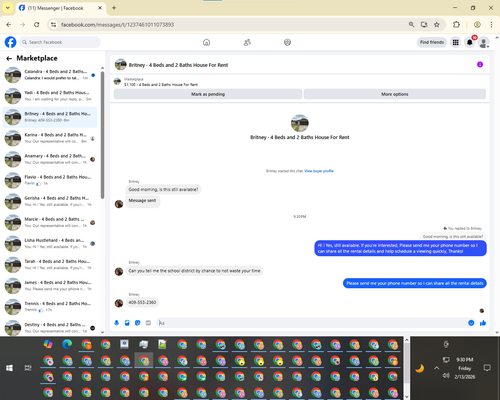
Task: Open the emoji picker in message box
Action: point(471,323)
